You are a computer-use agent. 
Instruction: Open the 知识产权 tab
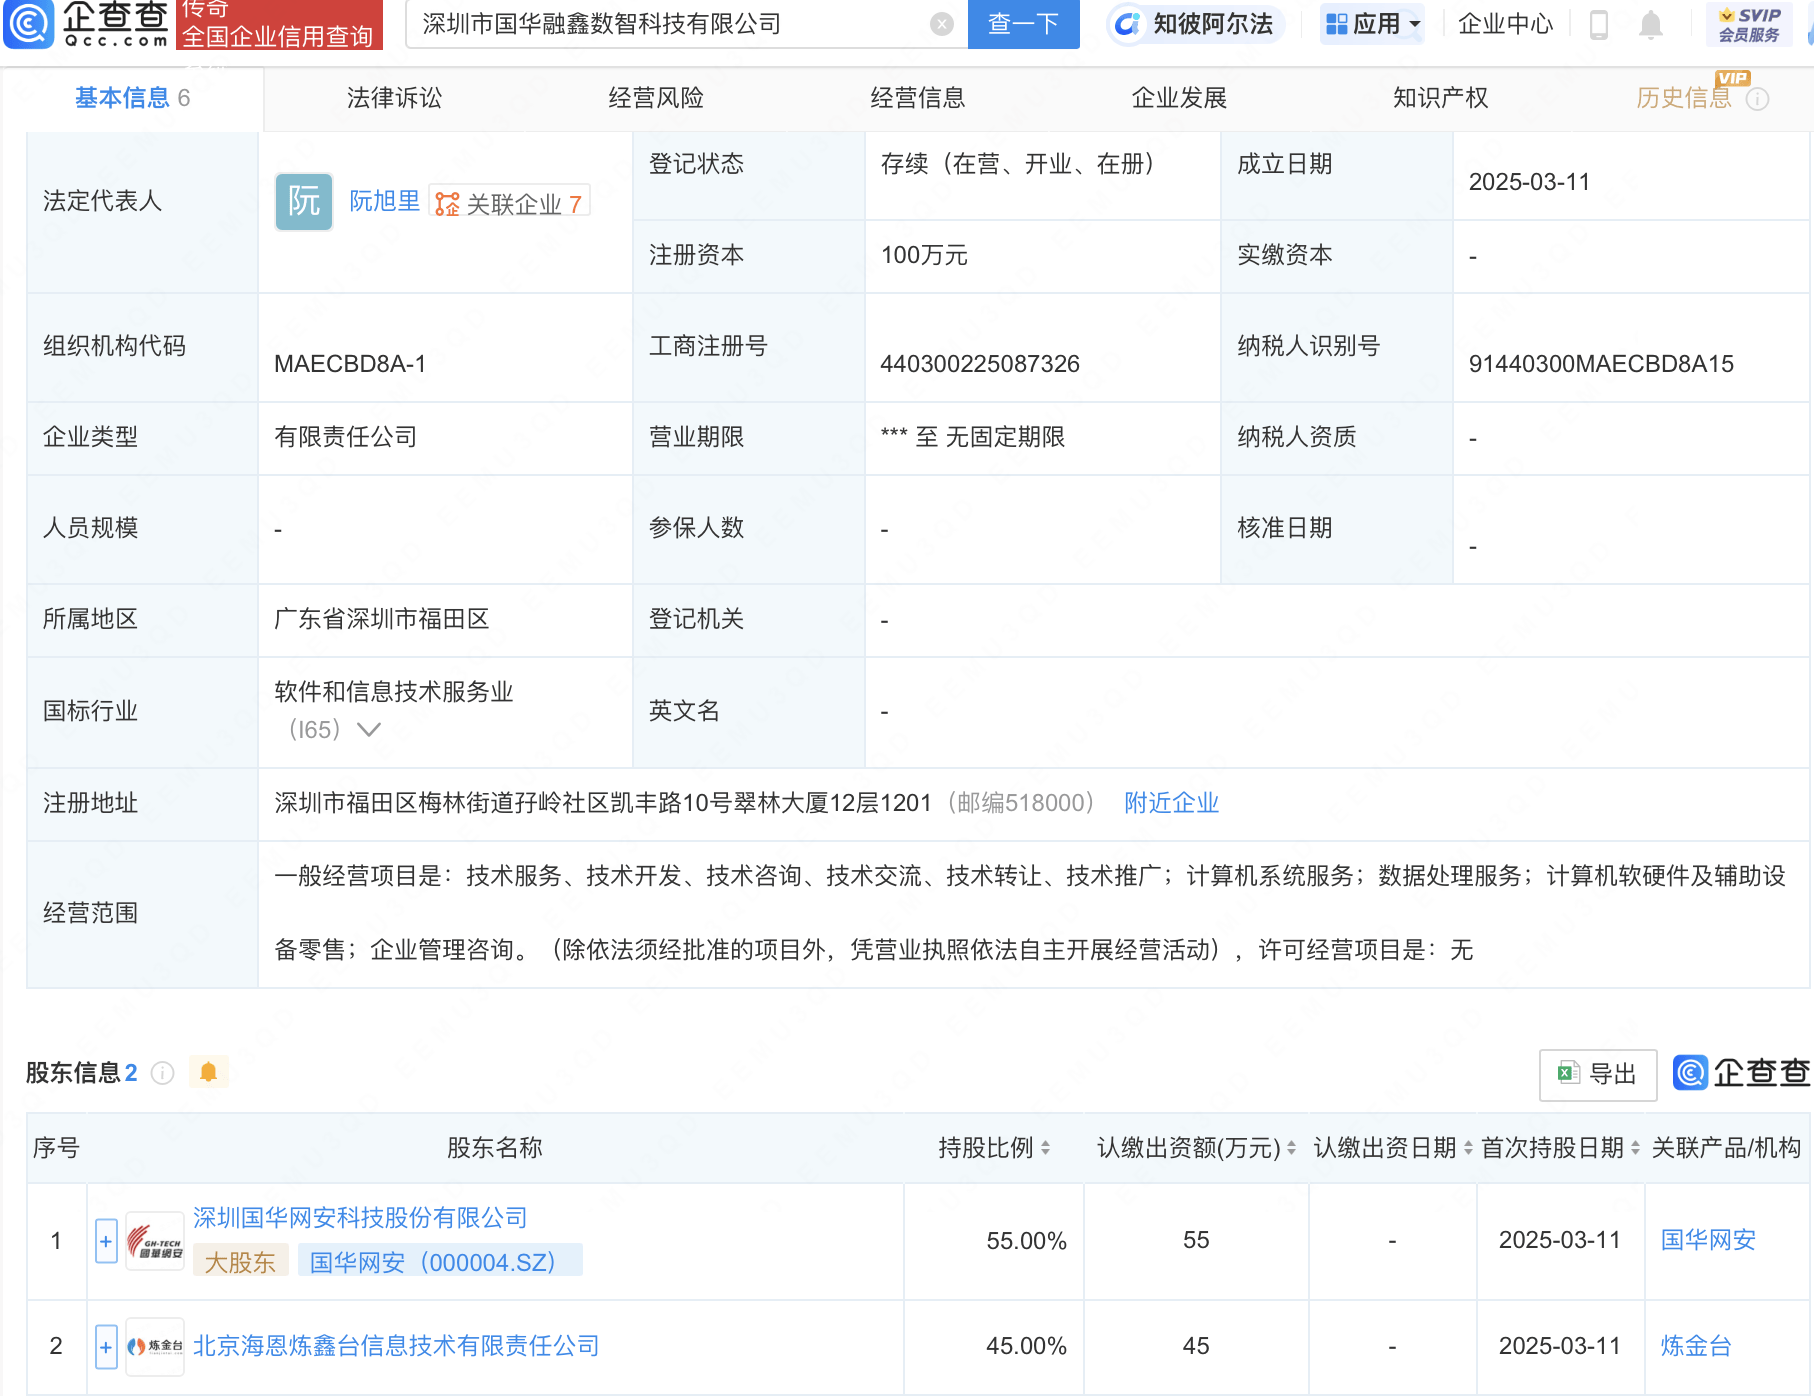click(x=1441, y=98)
